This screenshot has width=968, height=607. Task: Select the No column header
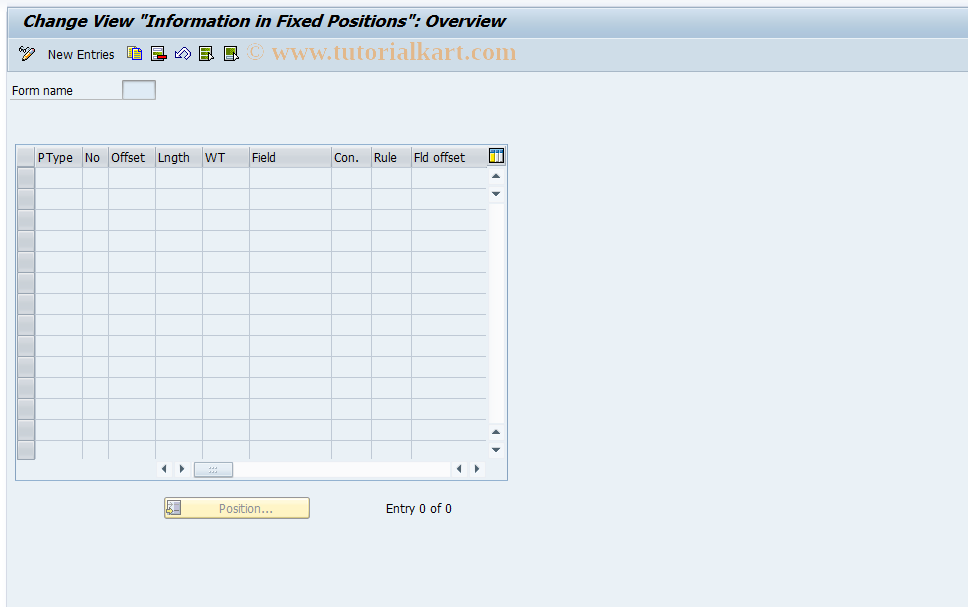96,157
